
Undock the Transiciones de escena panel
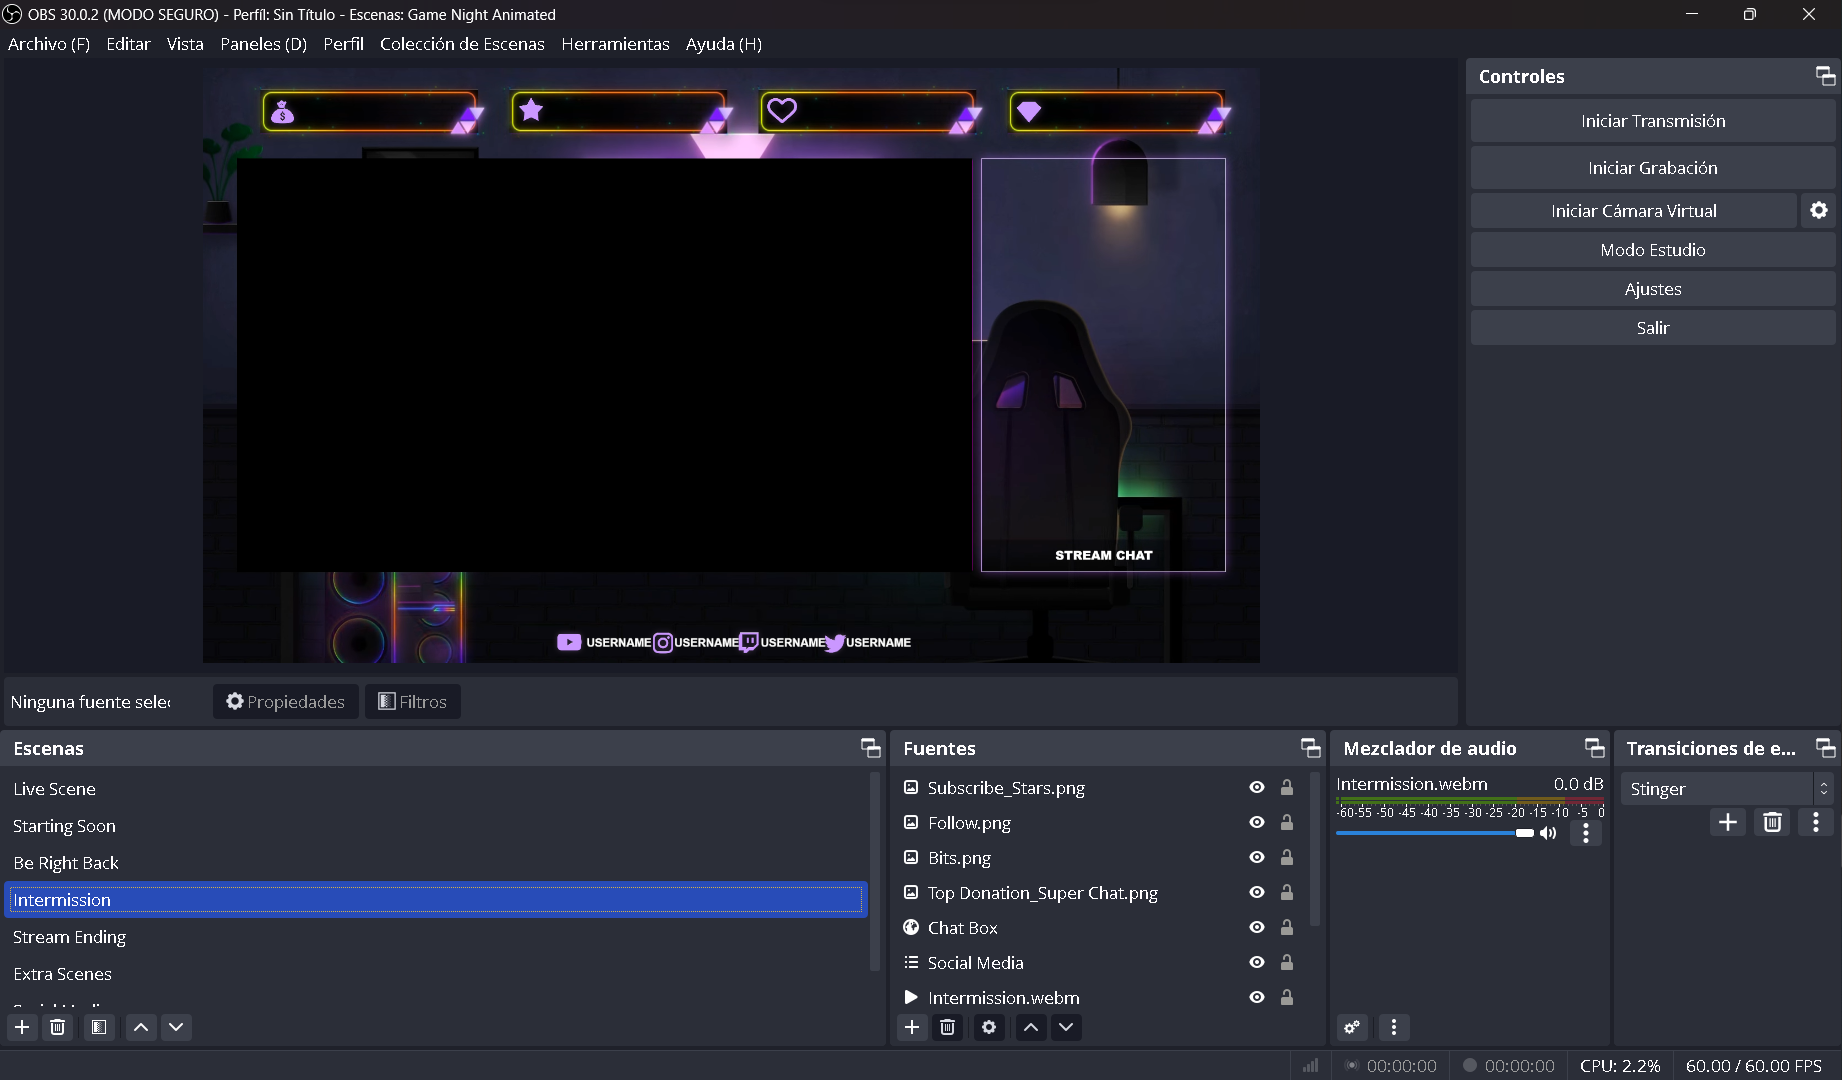pyautogui.click(x=1825, y=748)
